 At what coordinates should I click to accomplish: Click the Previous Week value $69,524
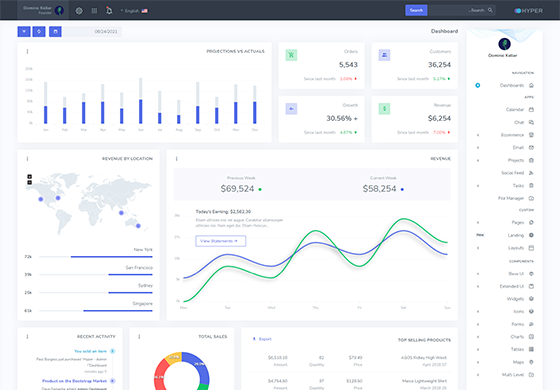click(x=237, y=189)
